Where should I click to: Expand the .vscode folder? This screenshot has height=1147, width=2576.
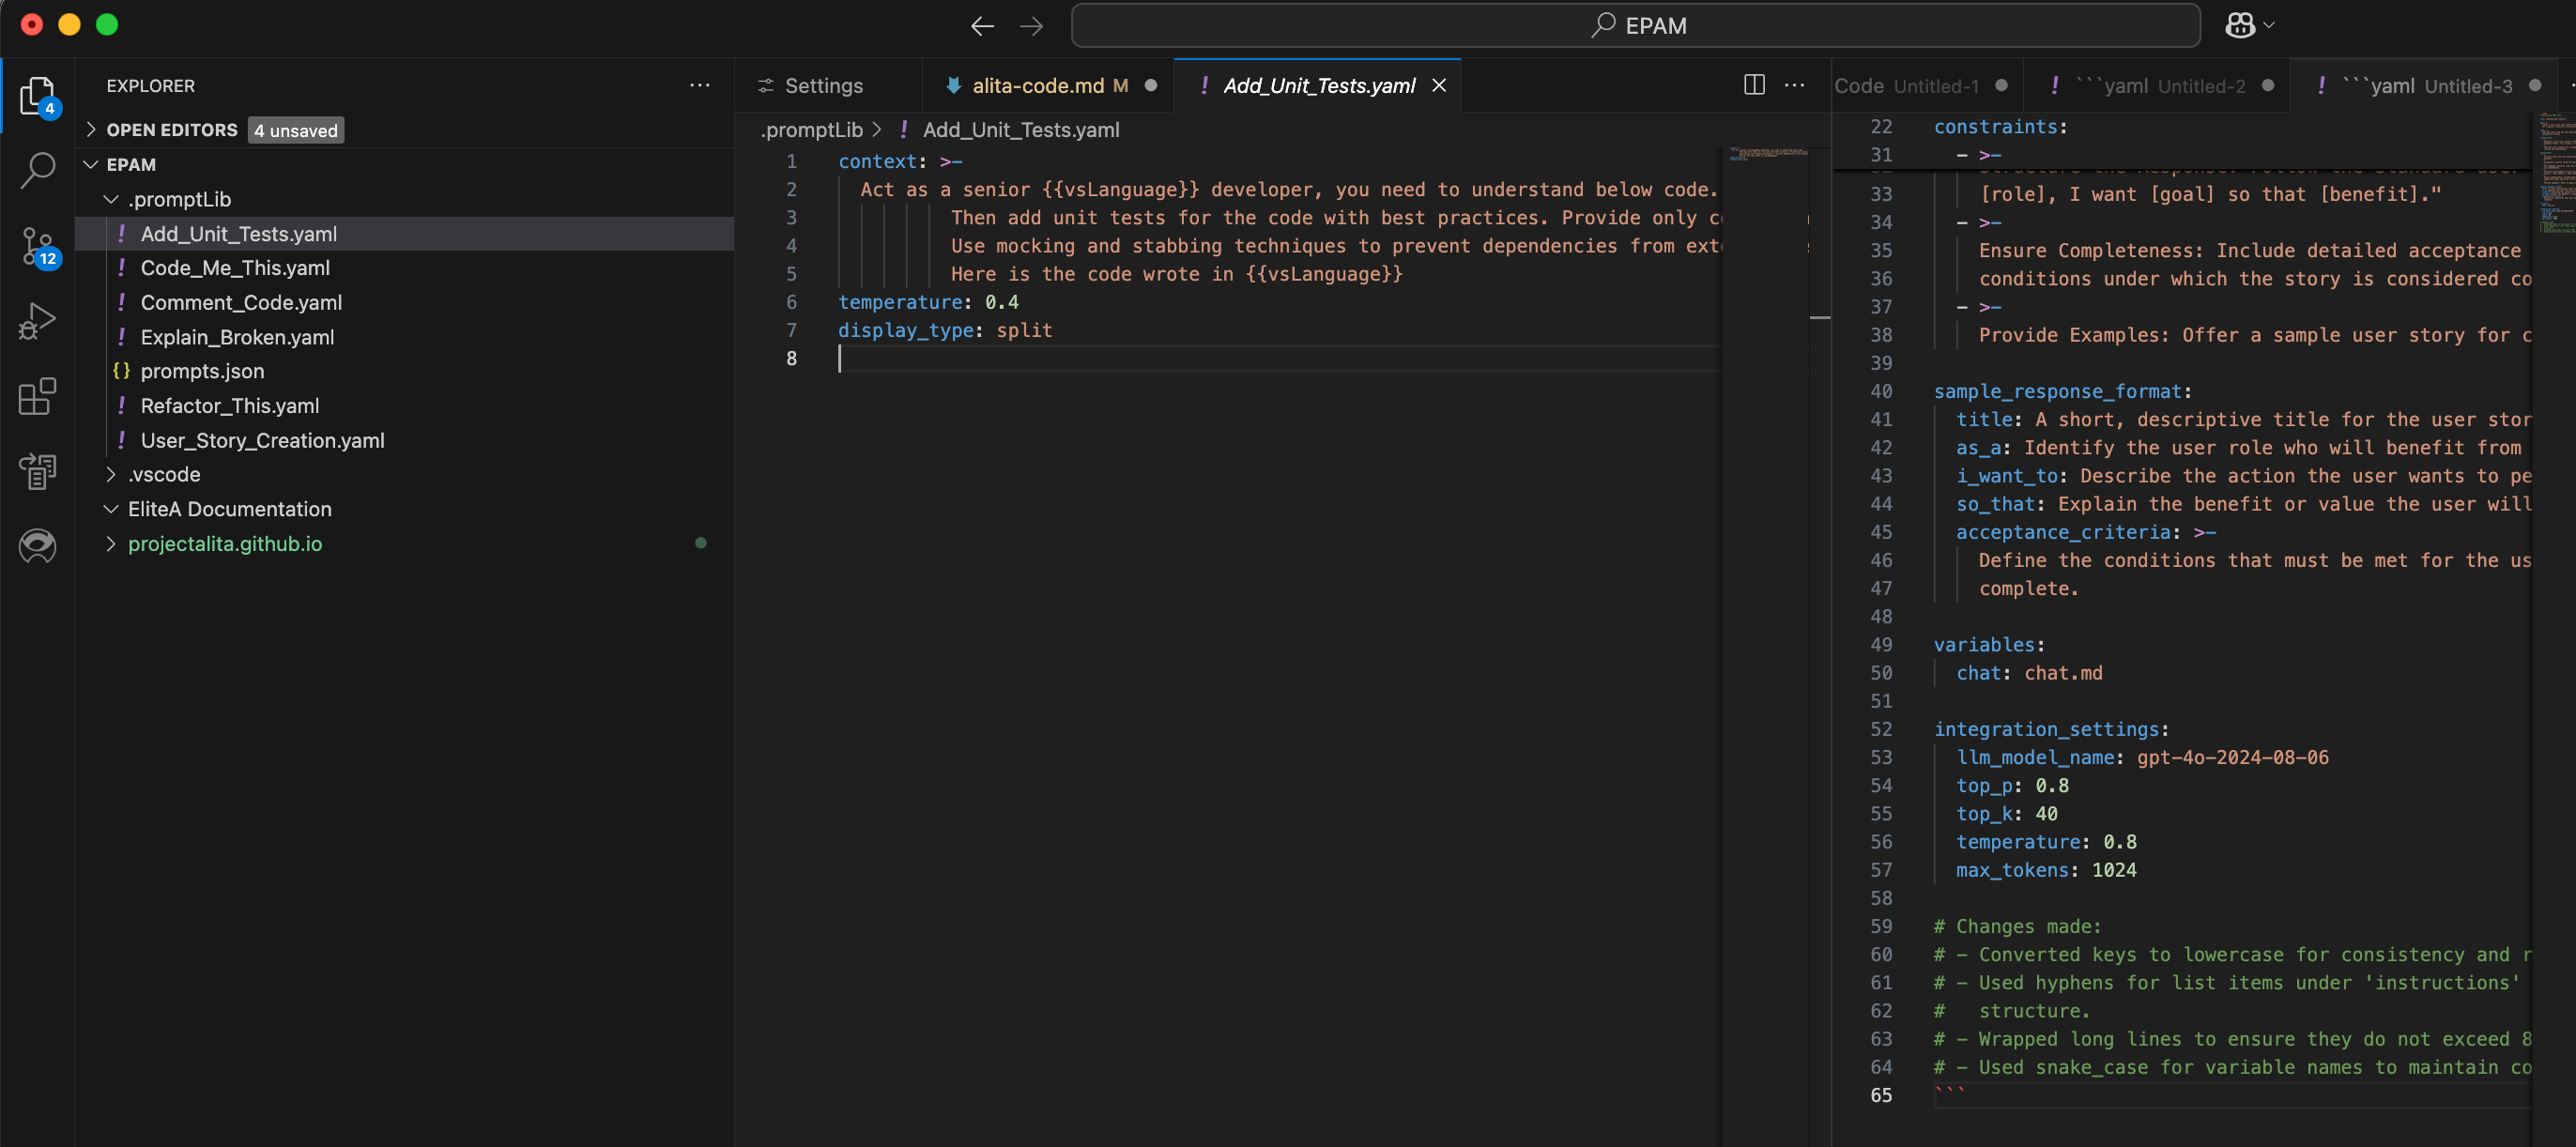[x=111, y=474]
